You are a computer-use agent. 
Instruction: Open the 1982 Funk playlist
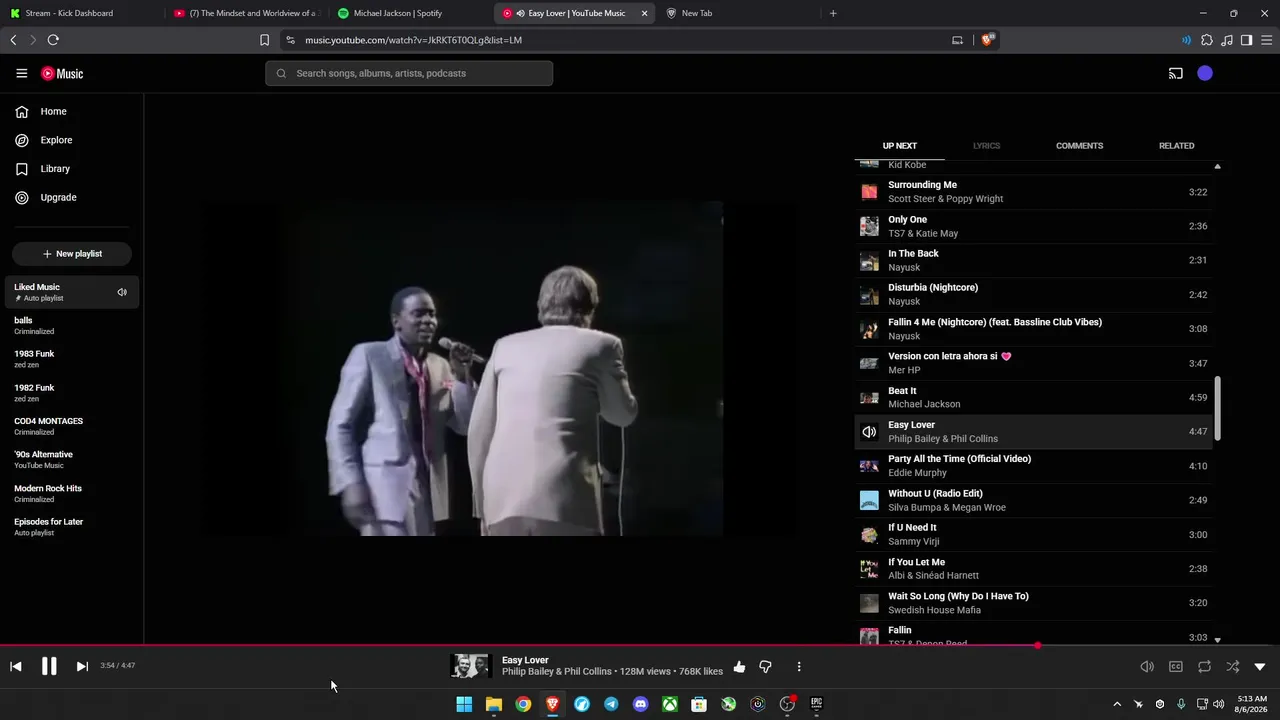72,393
